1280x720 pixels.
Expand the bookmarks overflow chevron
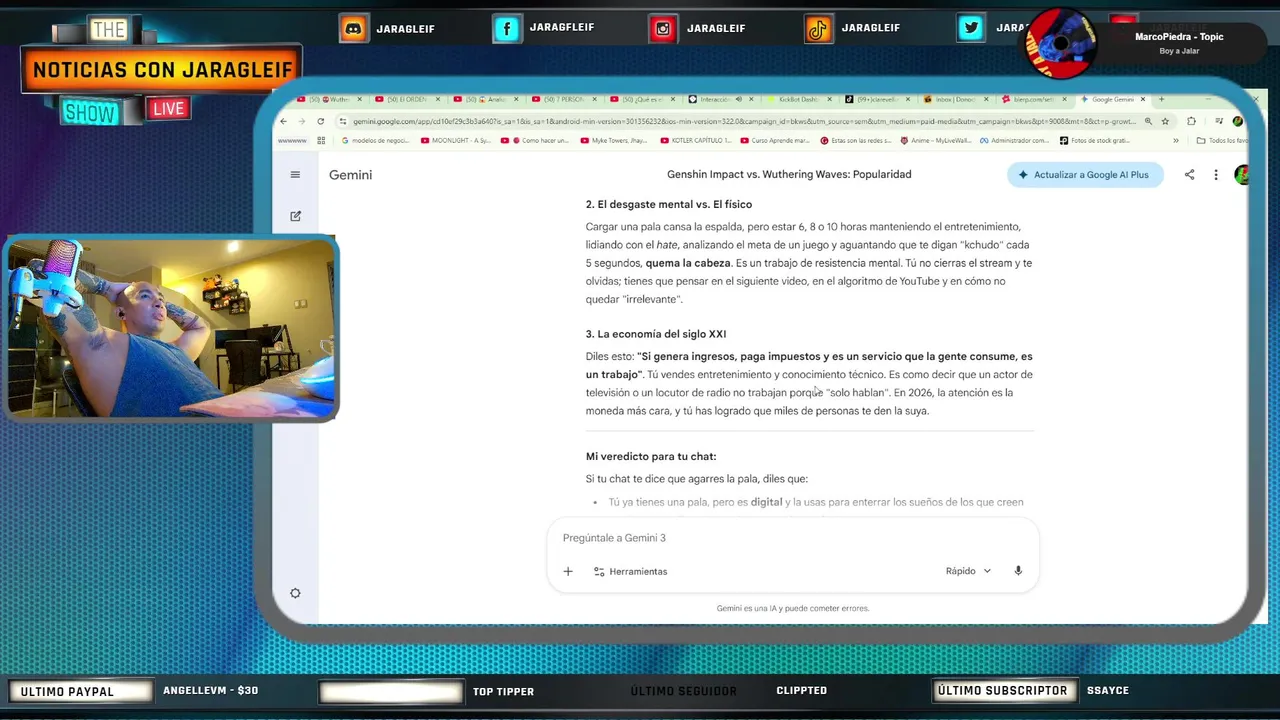[x=1176, y=141]
